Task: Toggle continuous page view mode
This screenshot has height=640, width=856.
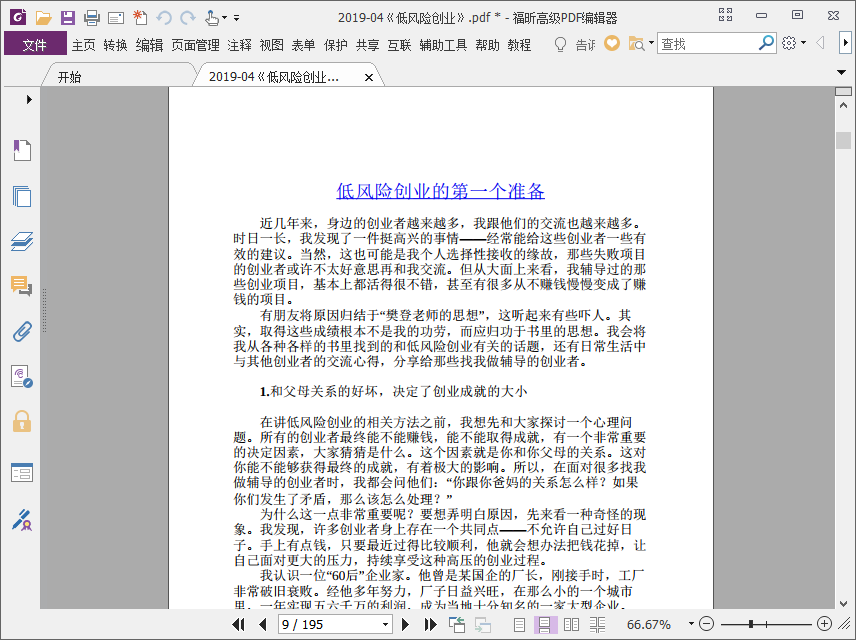Action: point(544,624)
